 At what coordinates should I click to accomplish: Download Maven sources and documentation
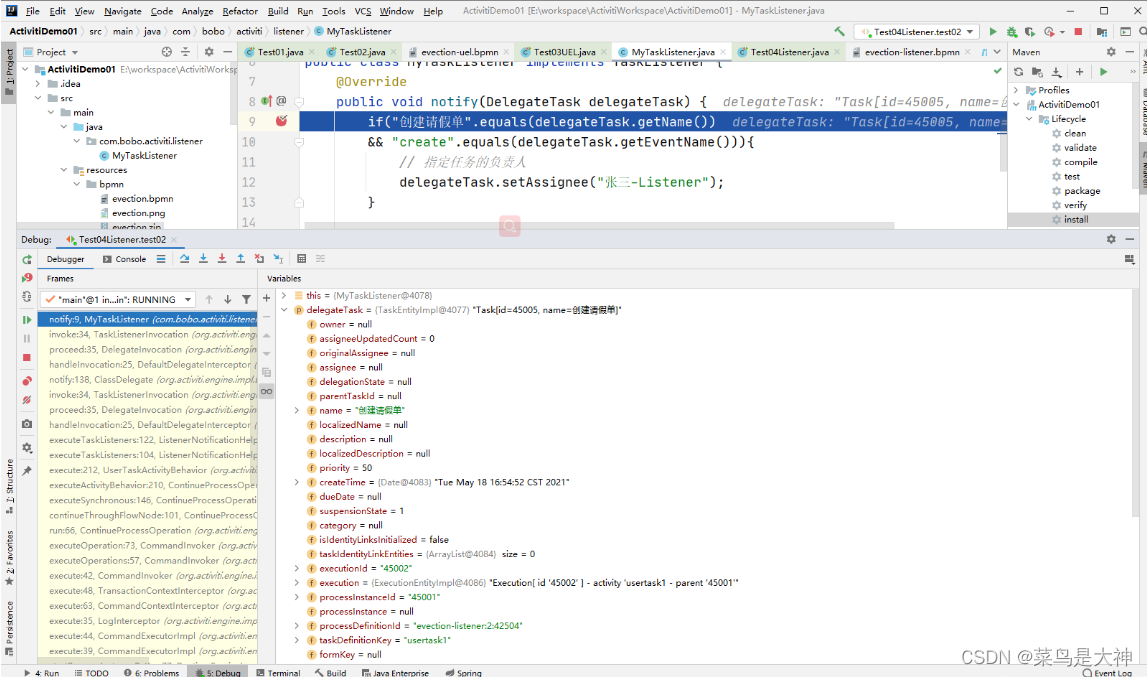pyautogui.click(x=1056, y=72)
